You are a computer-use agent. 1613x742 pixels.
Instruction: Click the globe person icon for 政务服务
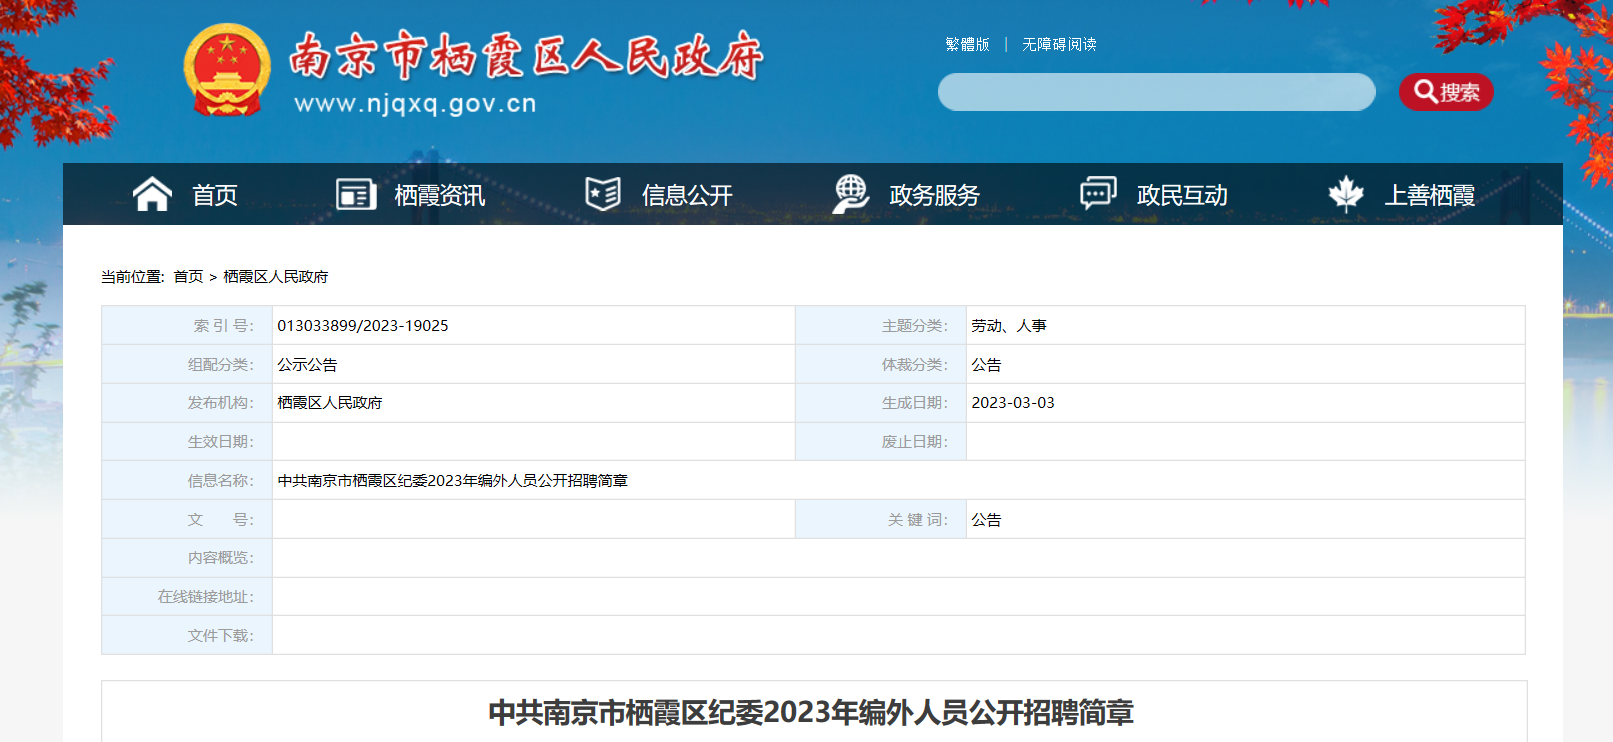(850, 194)
